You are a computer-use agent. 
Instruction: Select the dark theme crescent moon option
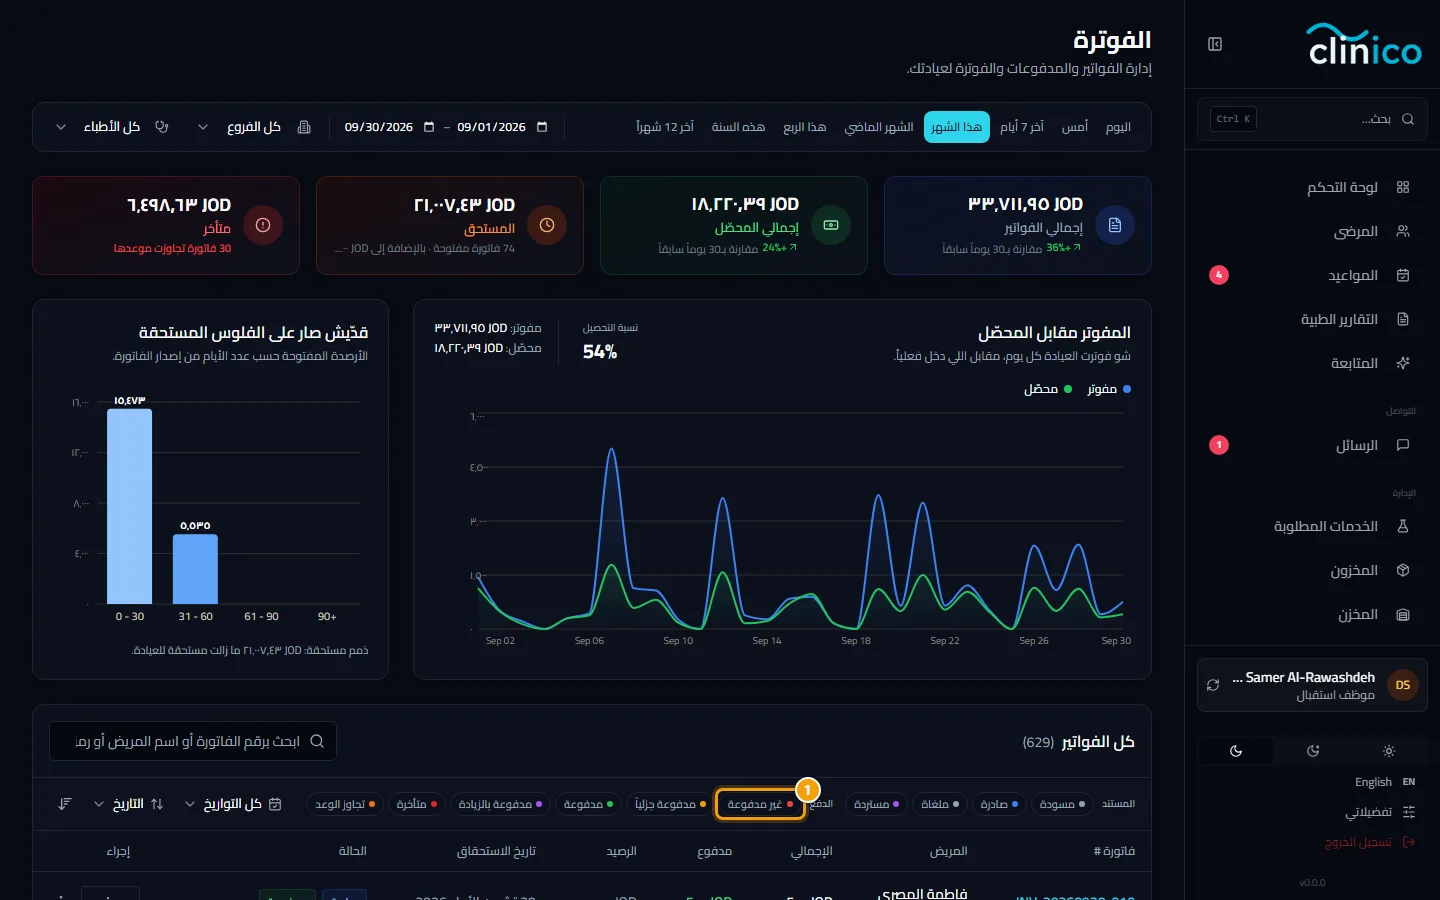tap(1236, 751)
